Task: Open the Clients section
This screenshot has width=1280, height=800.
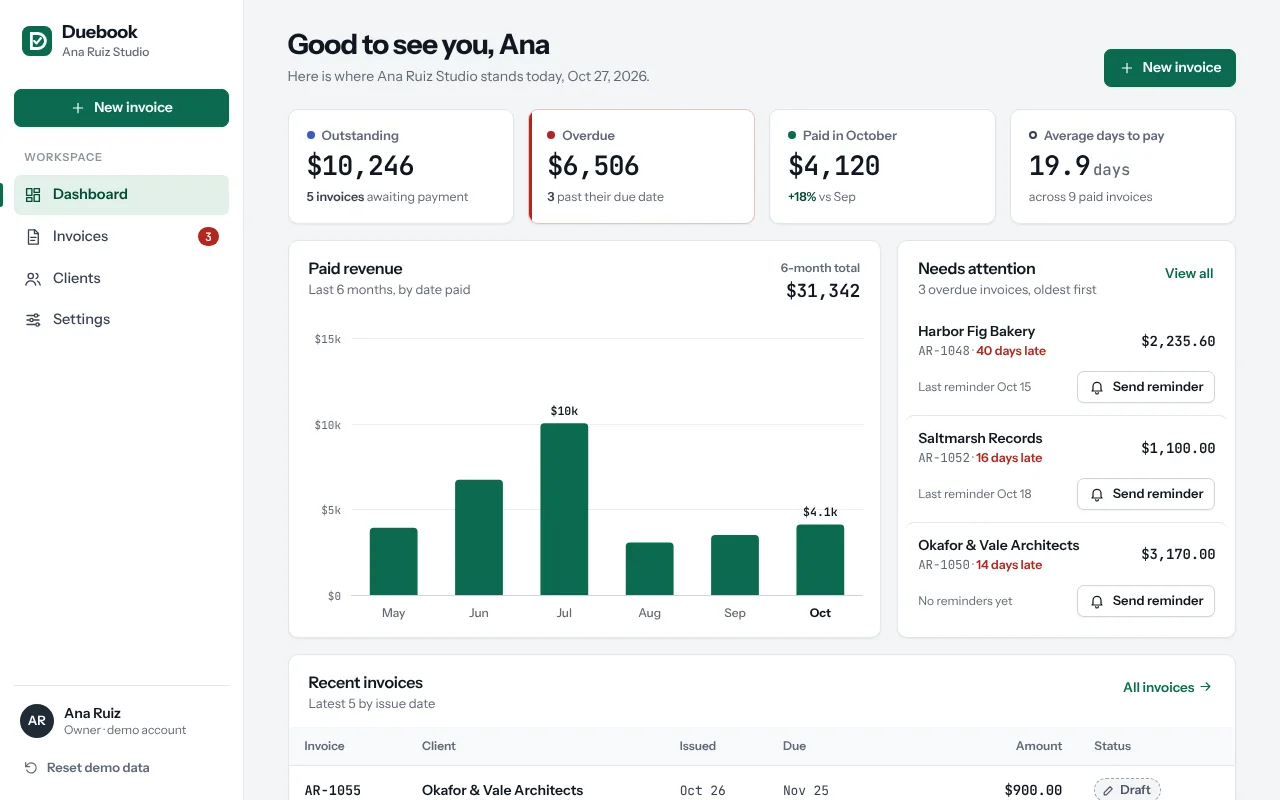Action: (x=121, y=279)
